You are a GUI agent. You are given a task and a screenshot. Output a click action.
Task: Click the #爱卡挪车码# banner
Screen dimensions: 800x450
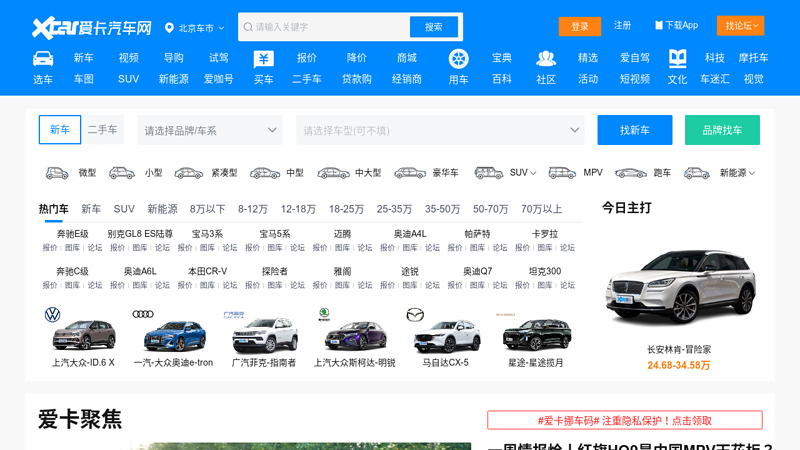click(x=624, y=420)
